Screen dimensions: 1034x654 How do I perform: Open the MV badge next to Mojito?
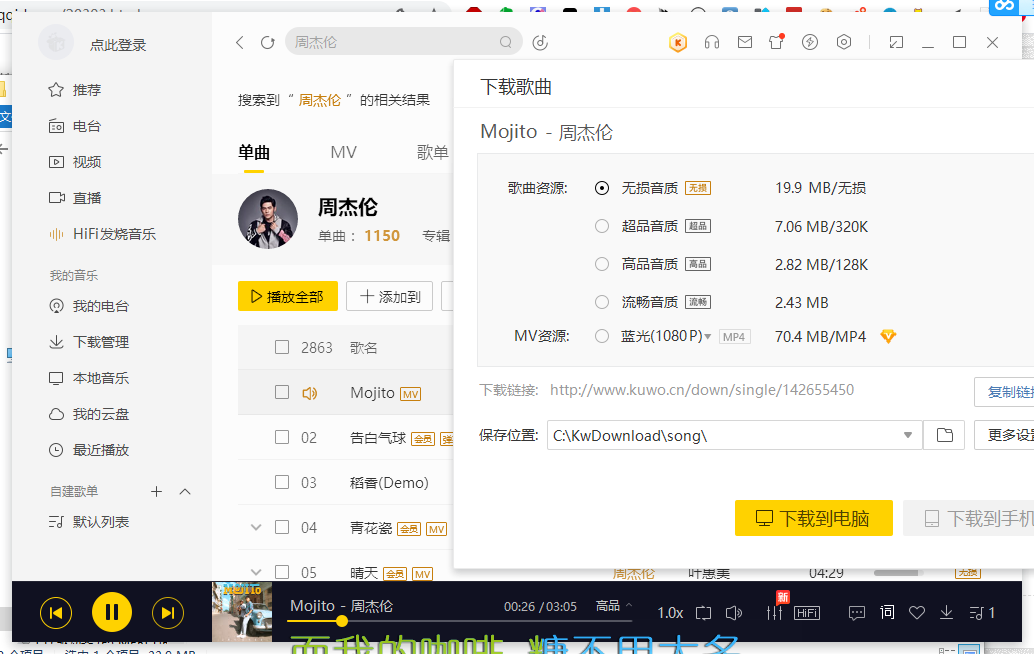coord(411,394)
